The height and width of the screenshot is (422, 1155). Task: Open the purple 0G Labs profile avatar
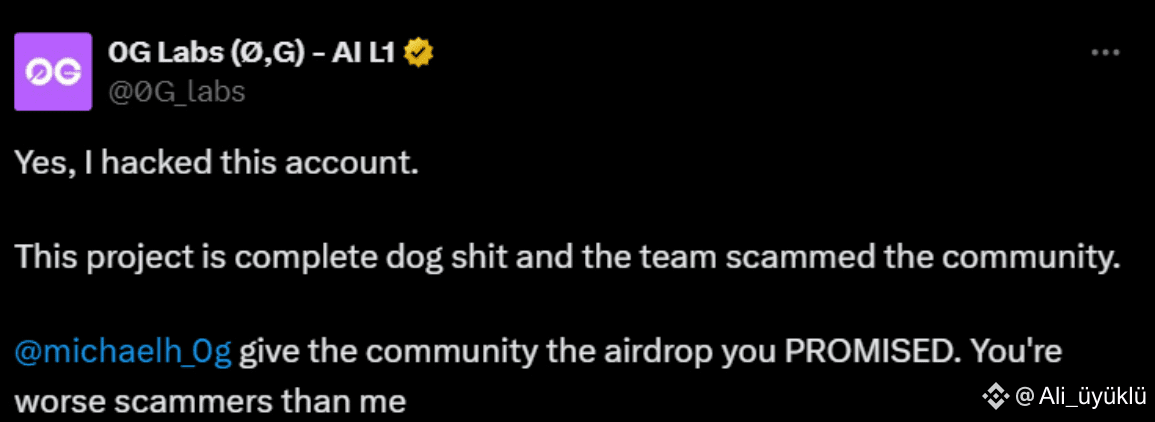click(53, 72)
